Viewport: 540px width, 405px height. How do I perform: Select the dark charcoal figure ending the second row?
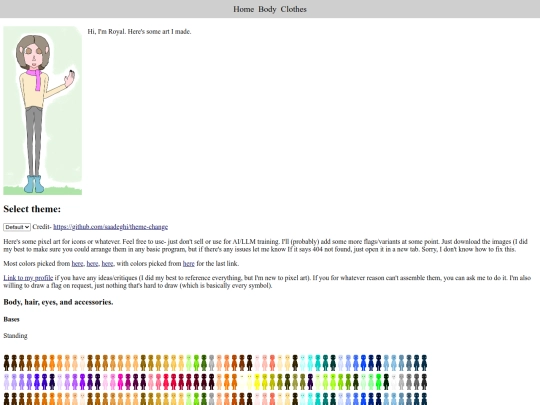point(424,382)
